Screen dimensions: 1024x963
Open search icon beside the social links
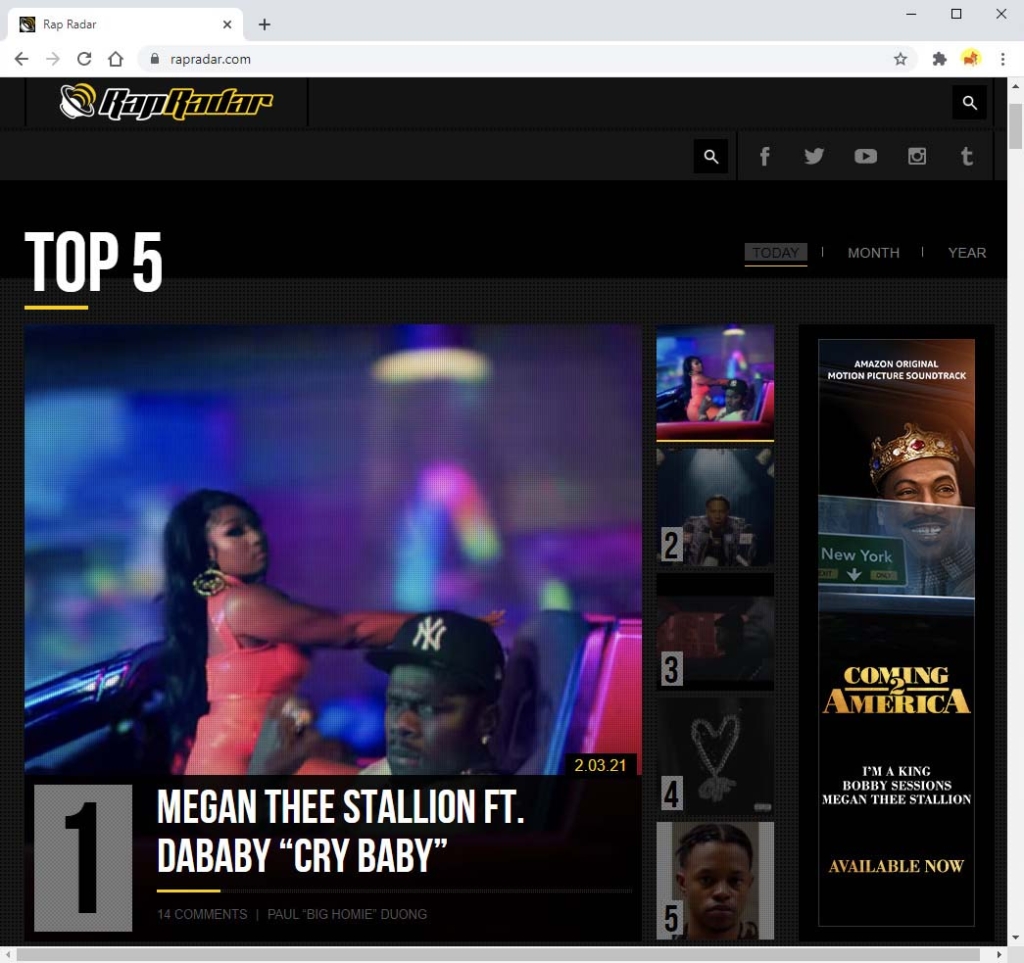tap(711, 156)
